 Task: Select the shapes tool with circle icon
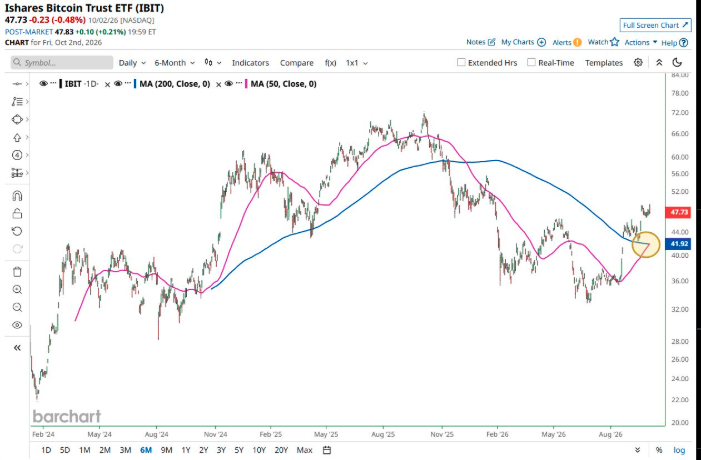point(17,119)
